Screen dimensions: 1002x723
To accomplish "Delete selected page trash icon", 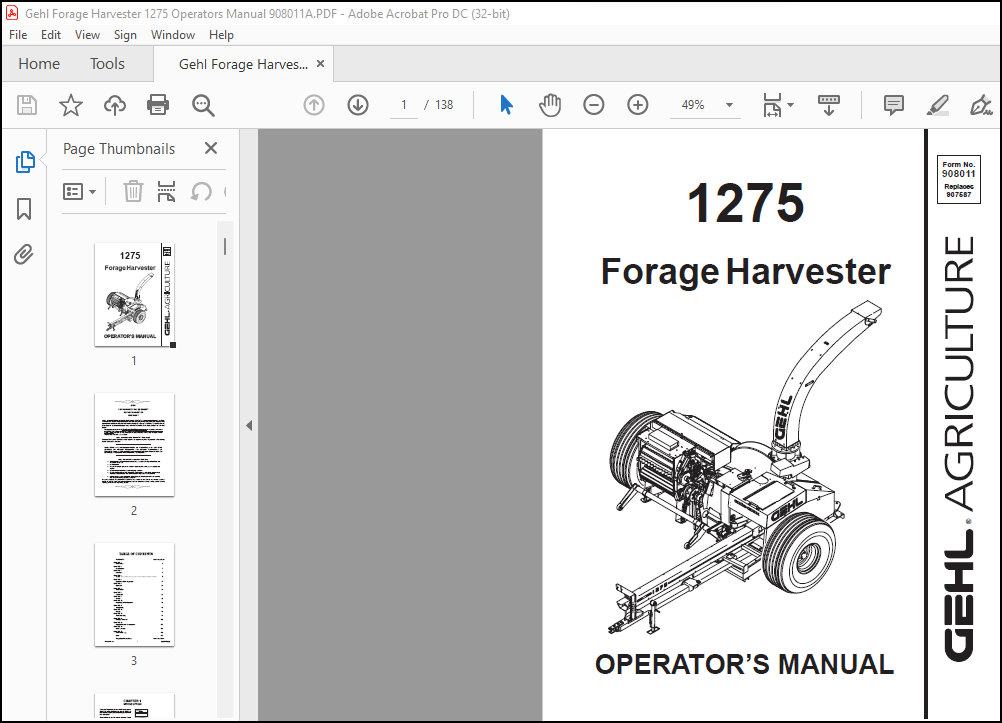I will (133, 191).
